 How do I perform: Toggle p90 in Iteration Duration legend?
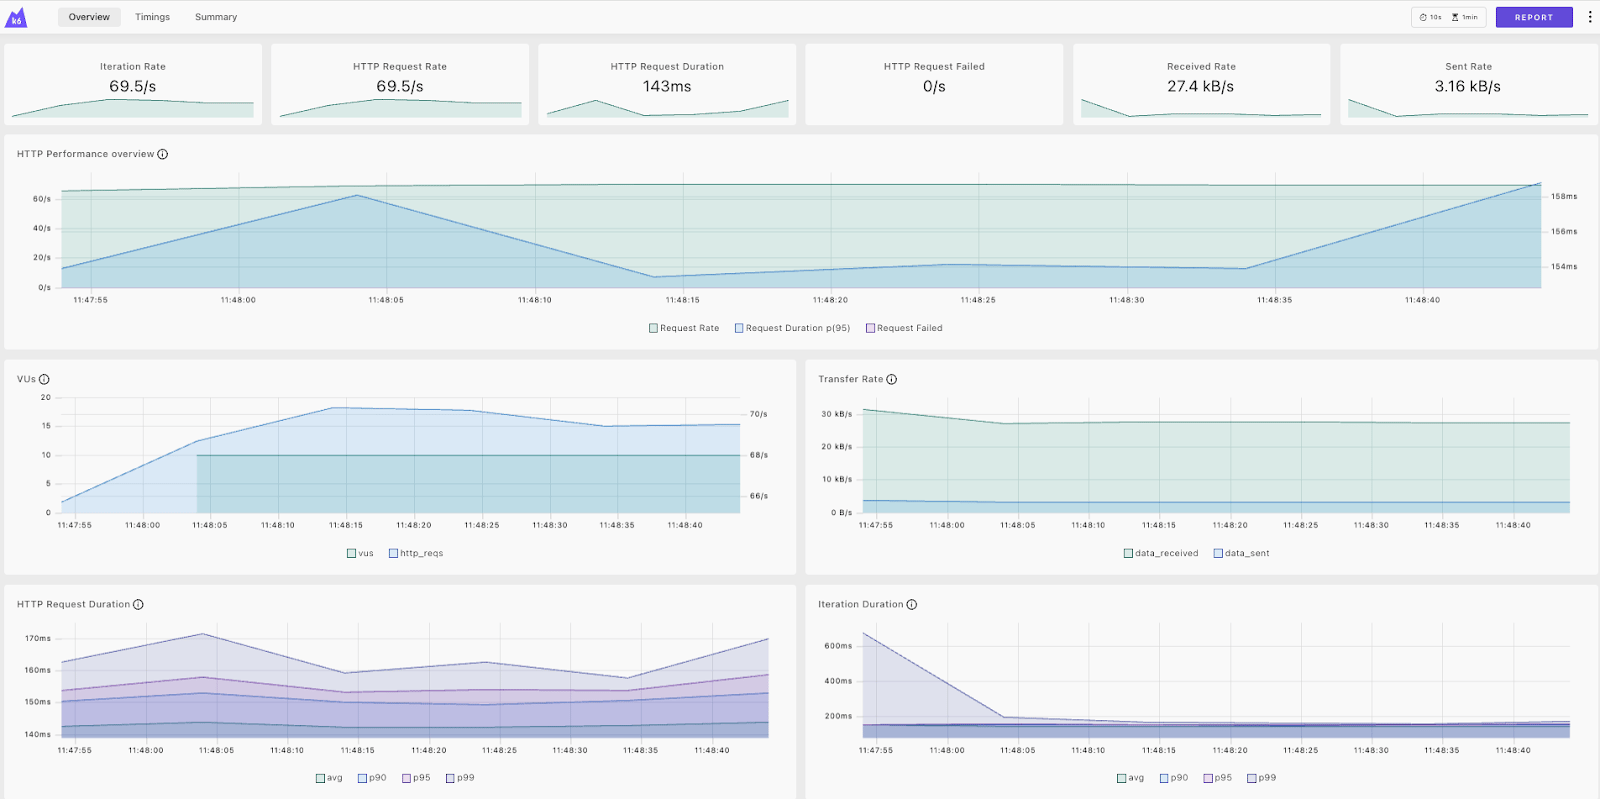1174,778
